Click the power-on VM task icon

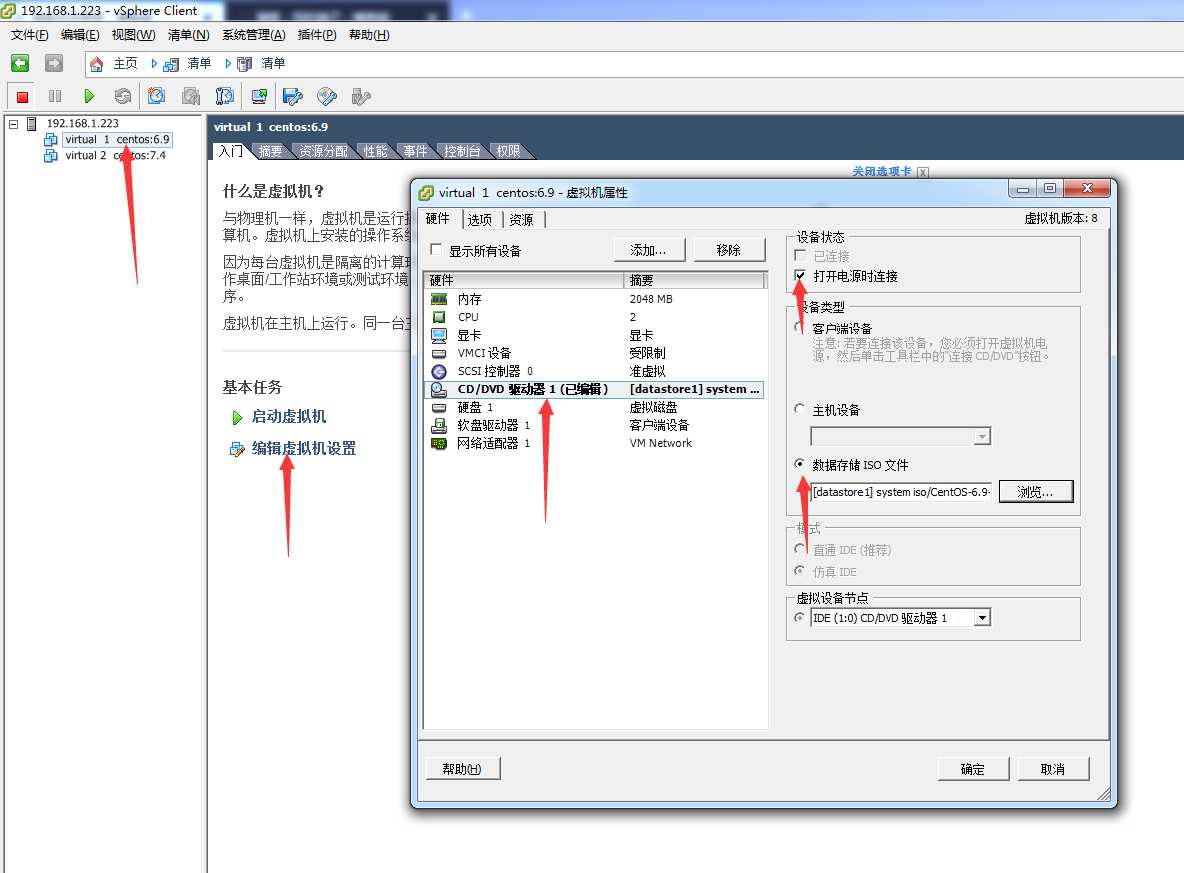(x=237, y=418)
